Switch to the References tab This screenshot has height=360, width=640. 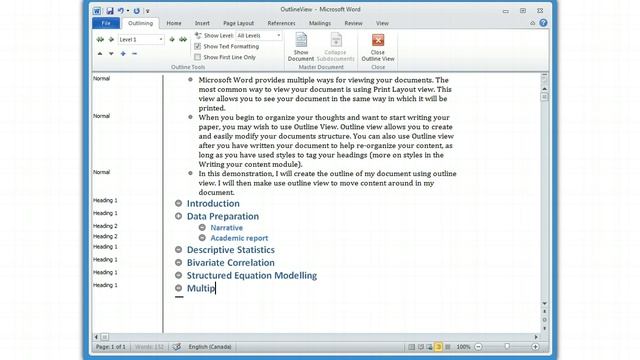(x=281, y=23)
